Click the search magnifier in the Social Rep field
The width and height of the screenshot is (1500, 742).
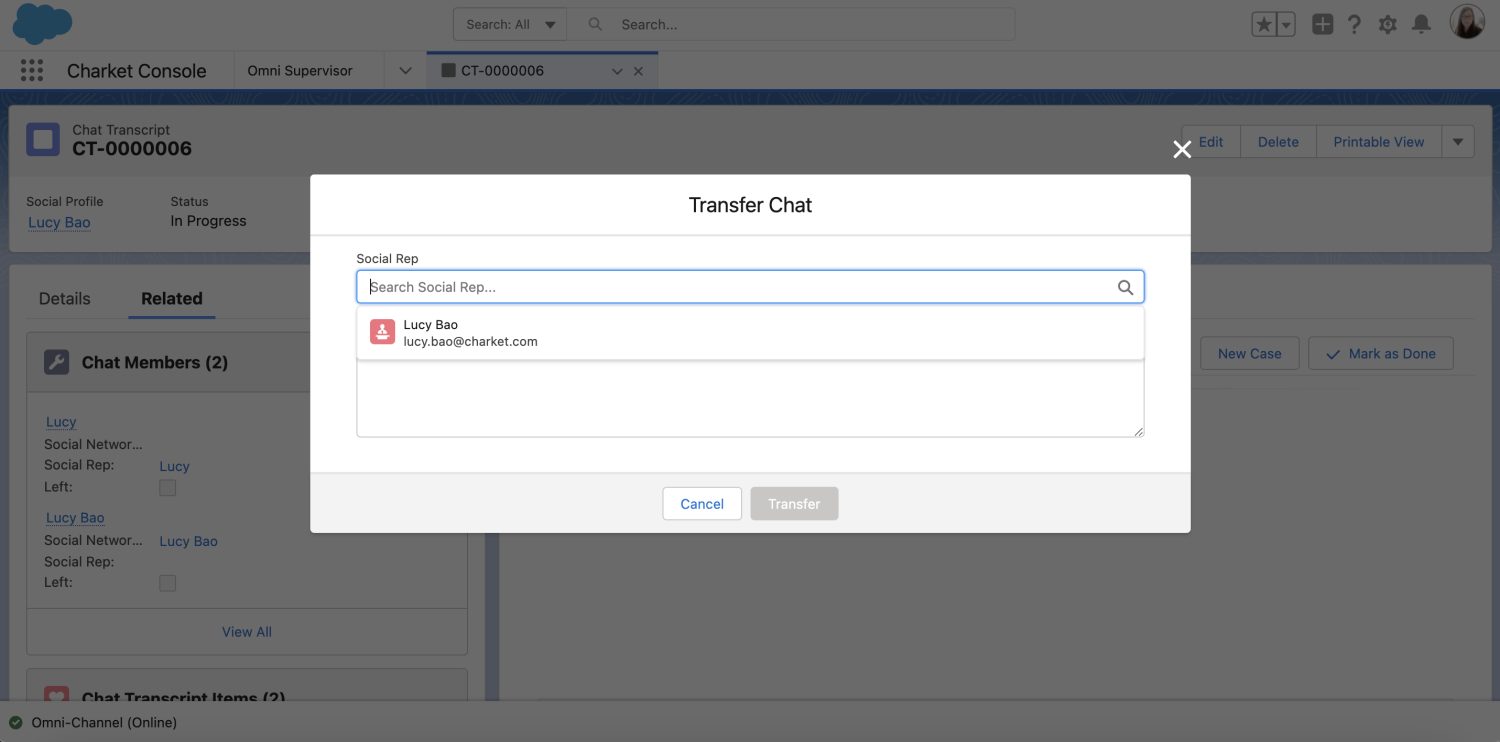coord(1125,287)
